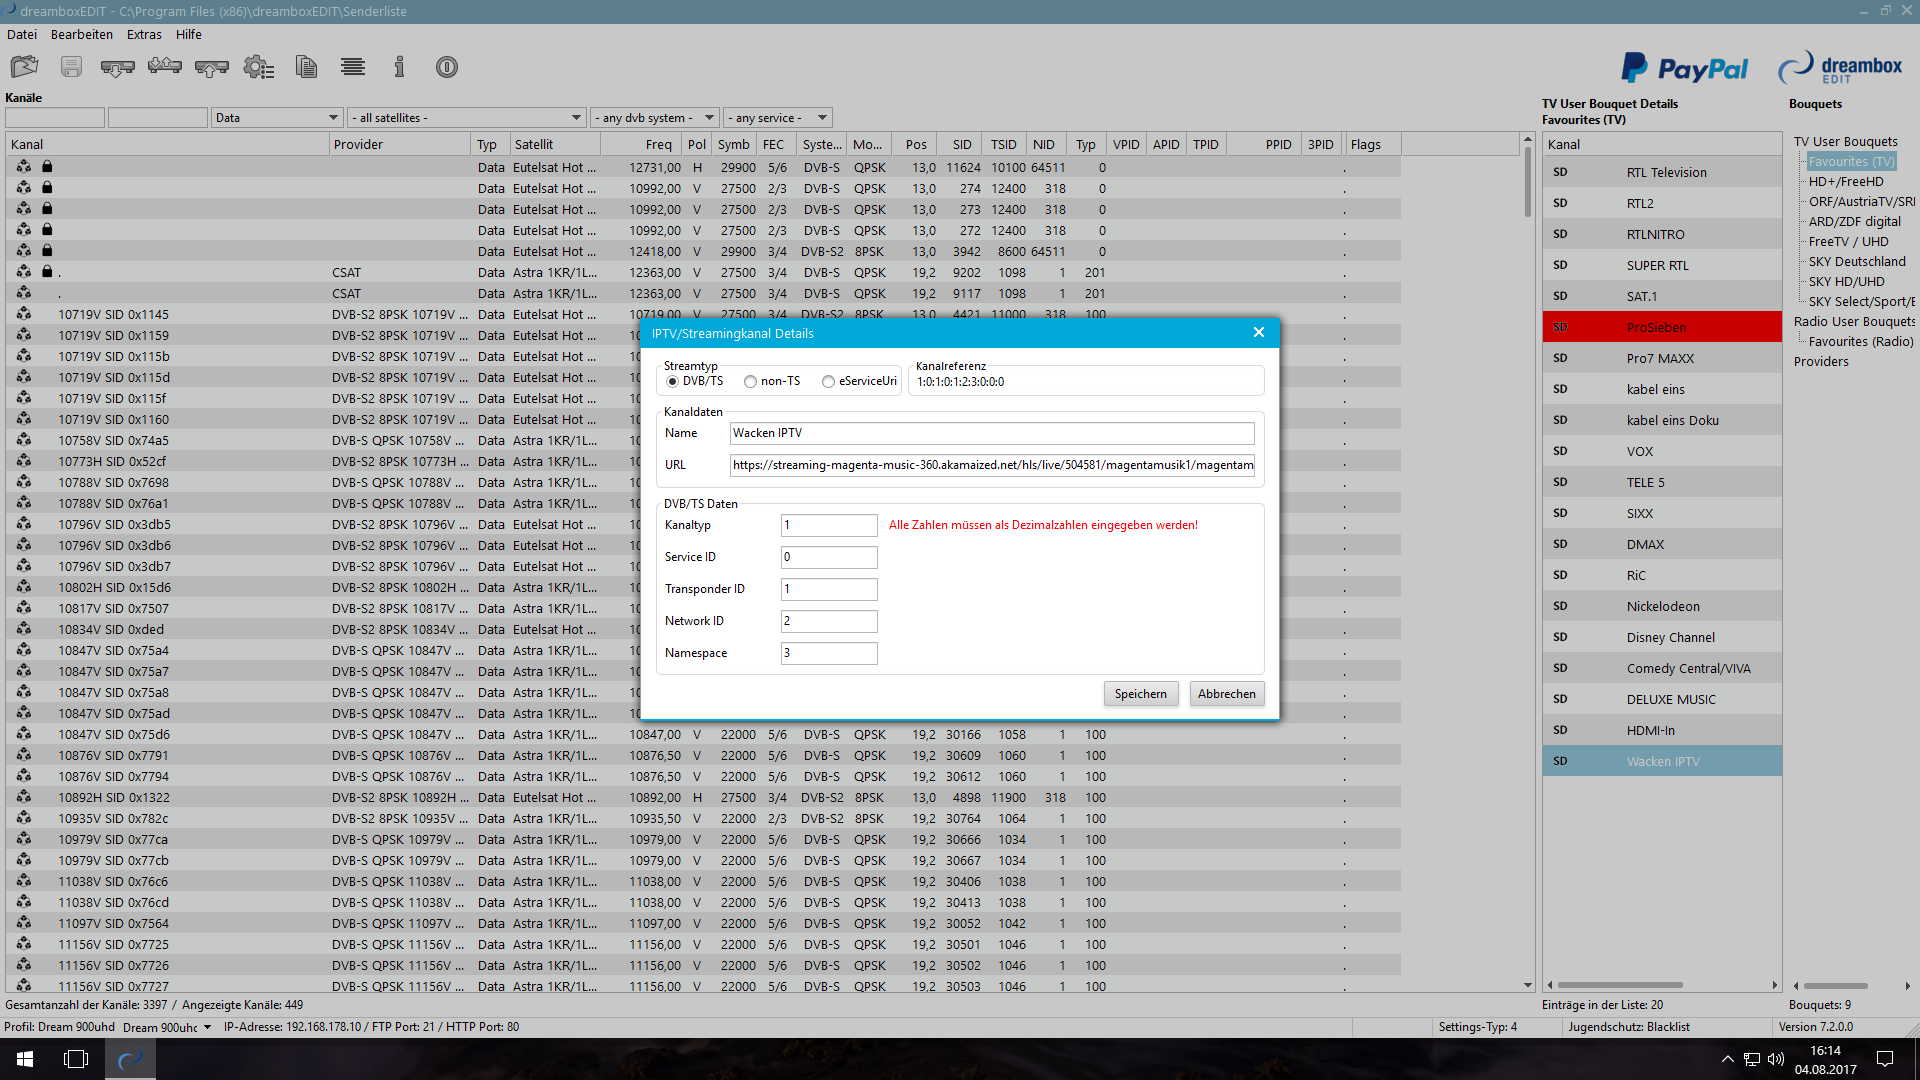Click the Speichern button
The width and height of the screenshot is (1920, 1080).
click(1140, 694)
